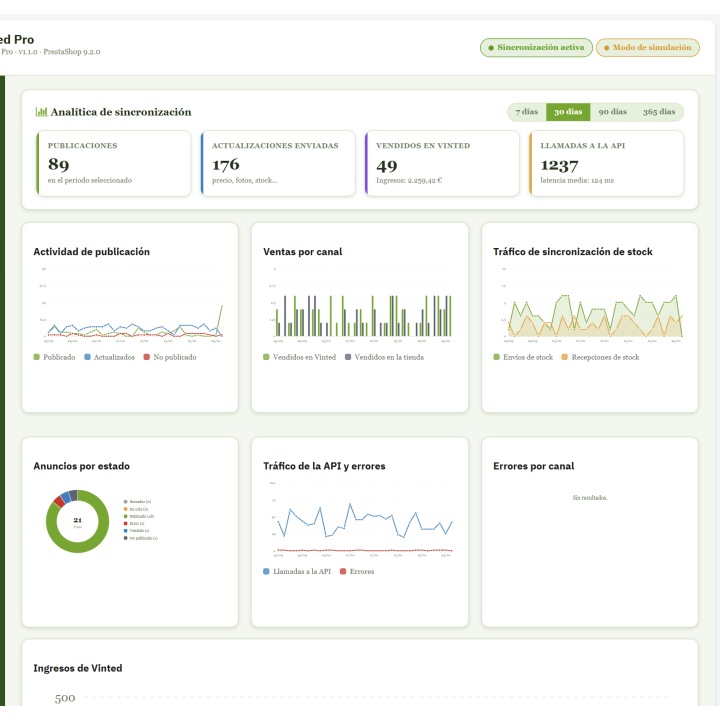Click the '500' axis label in Ingresos chart

[65, 698]
